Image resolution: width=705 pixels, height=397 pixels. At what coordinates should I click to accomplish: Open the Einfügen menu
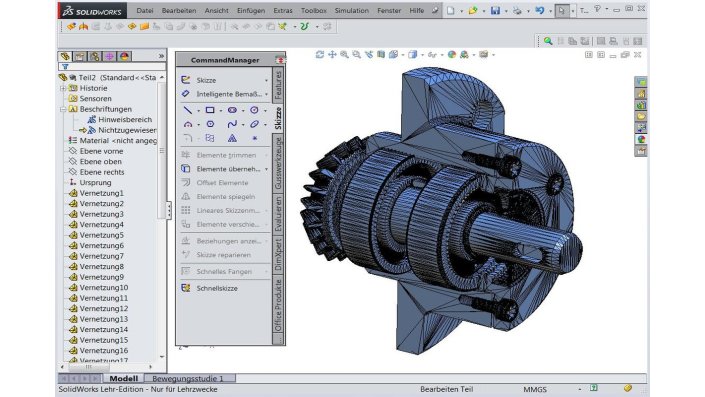coord(251,10)
